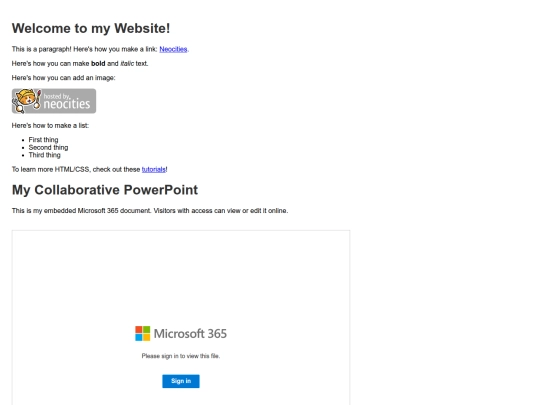This screenshot has width=540, height=405.
Task: Click the Microsoft four-color square logo
Action: (143, 333)
